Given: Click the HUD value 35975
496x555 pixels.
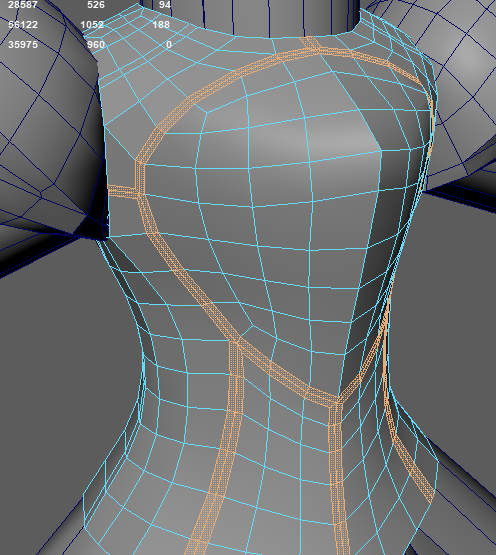Looking at the screenshot, I should [x=23, y=45].
